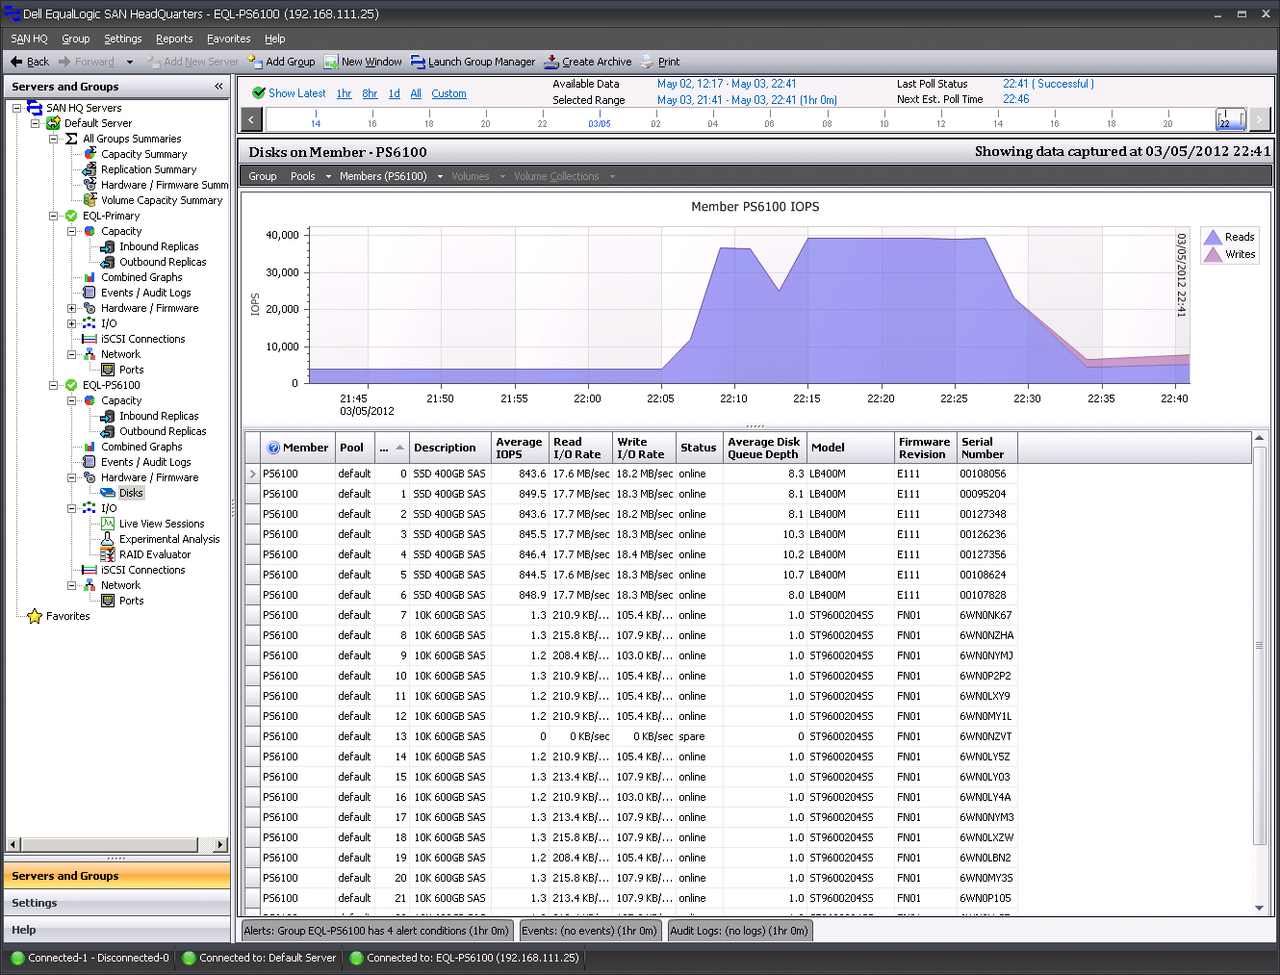Open the Reports menu
This screenshot has width=1280, height=975.
coord(174,39)
